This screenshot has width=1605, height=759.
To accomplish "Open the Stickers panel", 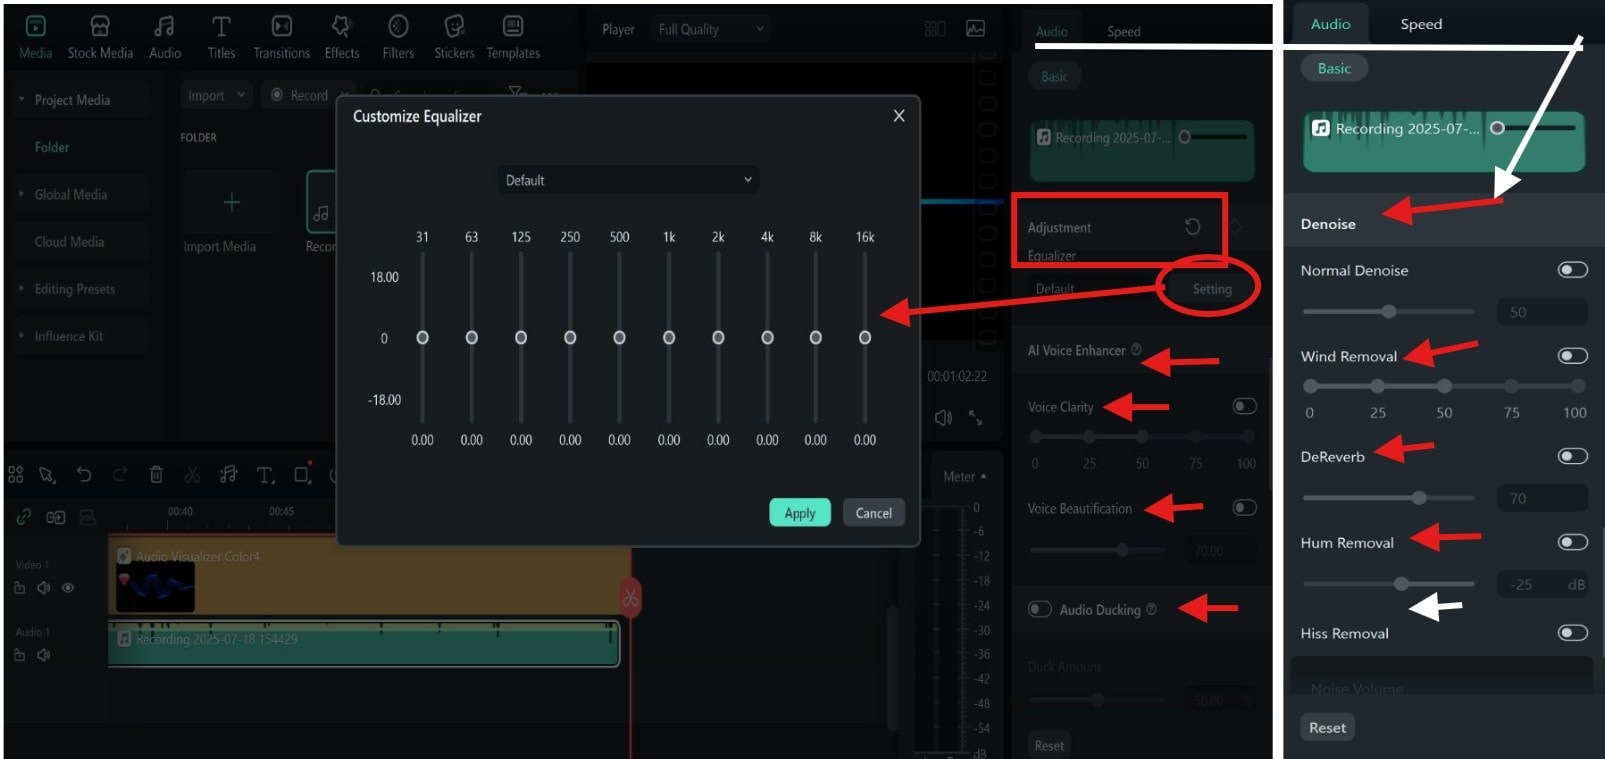I will 454,37.
